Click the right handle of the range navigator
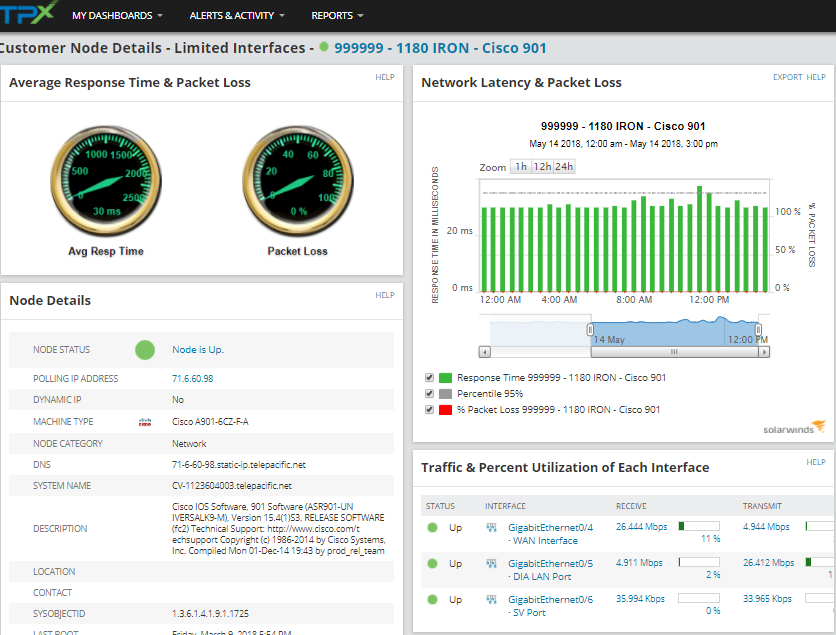This screenshot has width=836, height=635. click(758, 330)
